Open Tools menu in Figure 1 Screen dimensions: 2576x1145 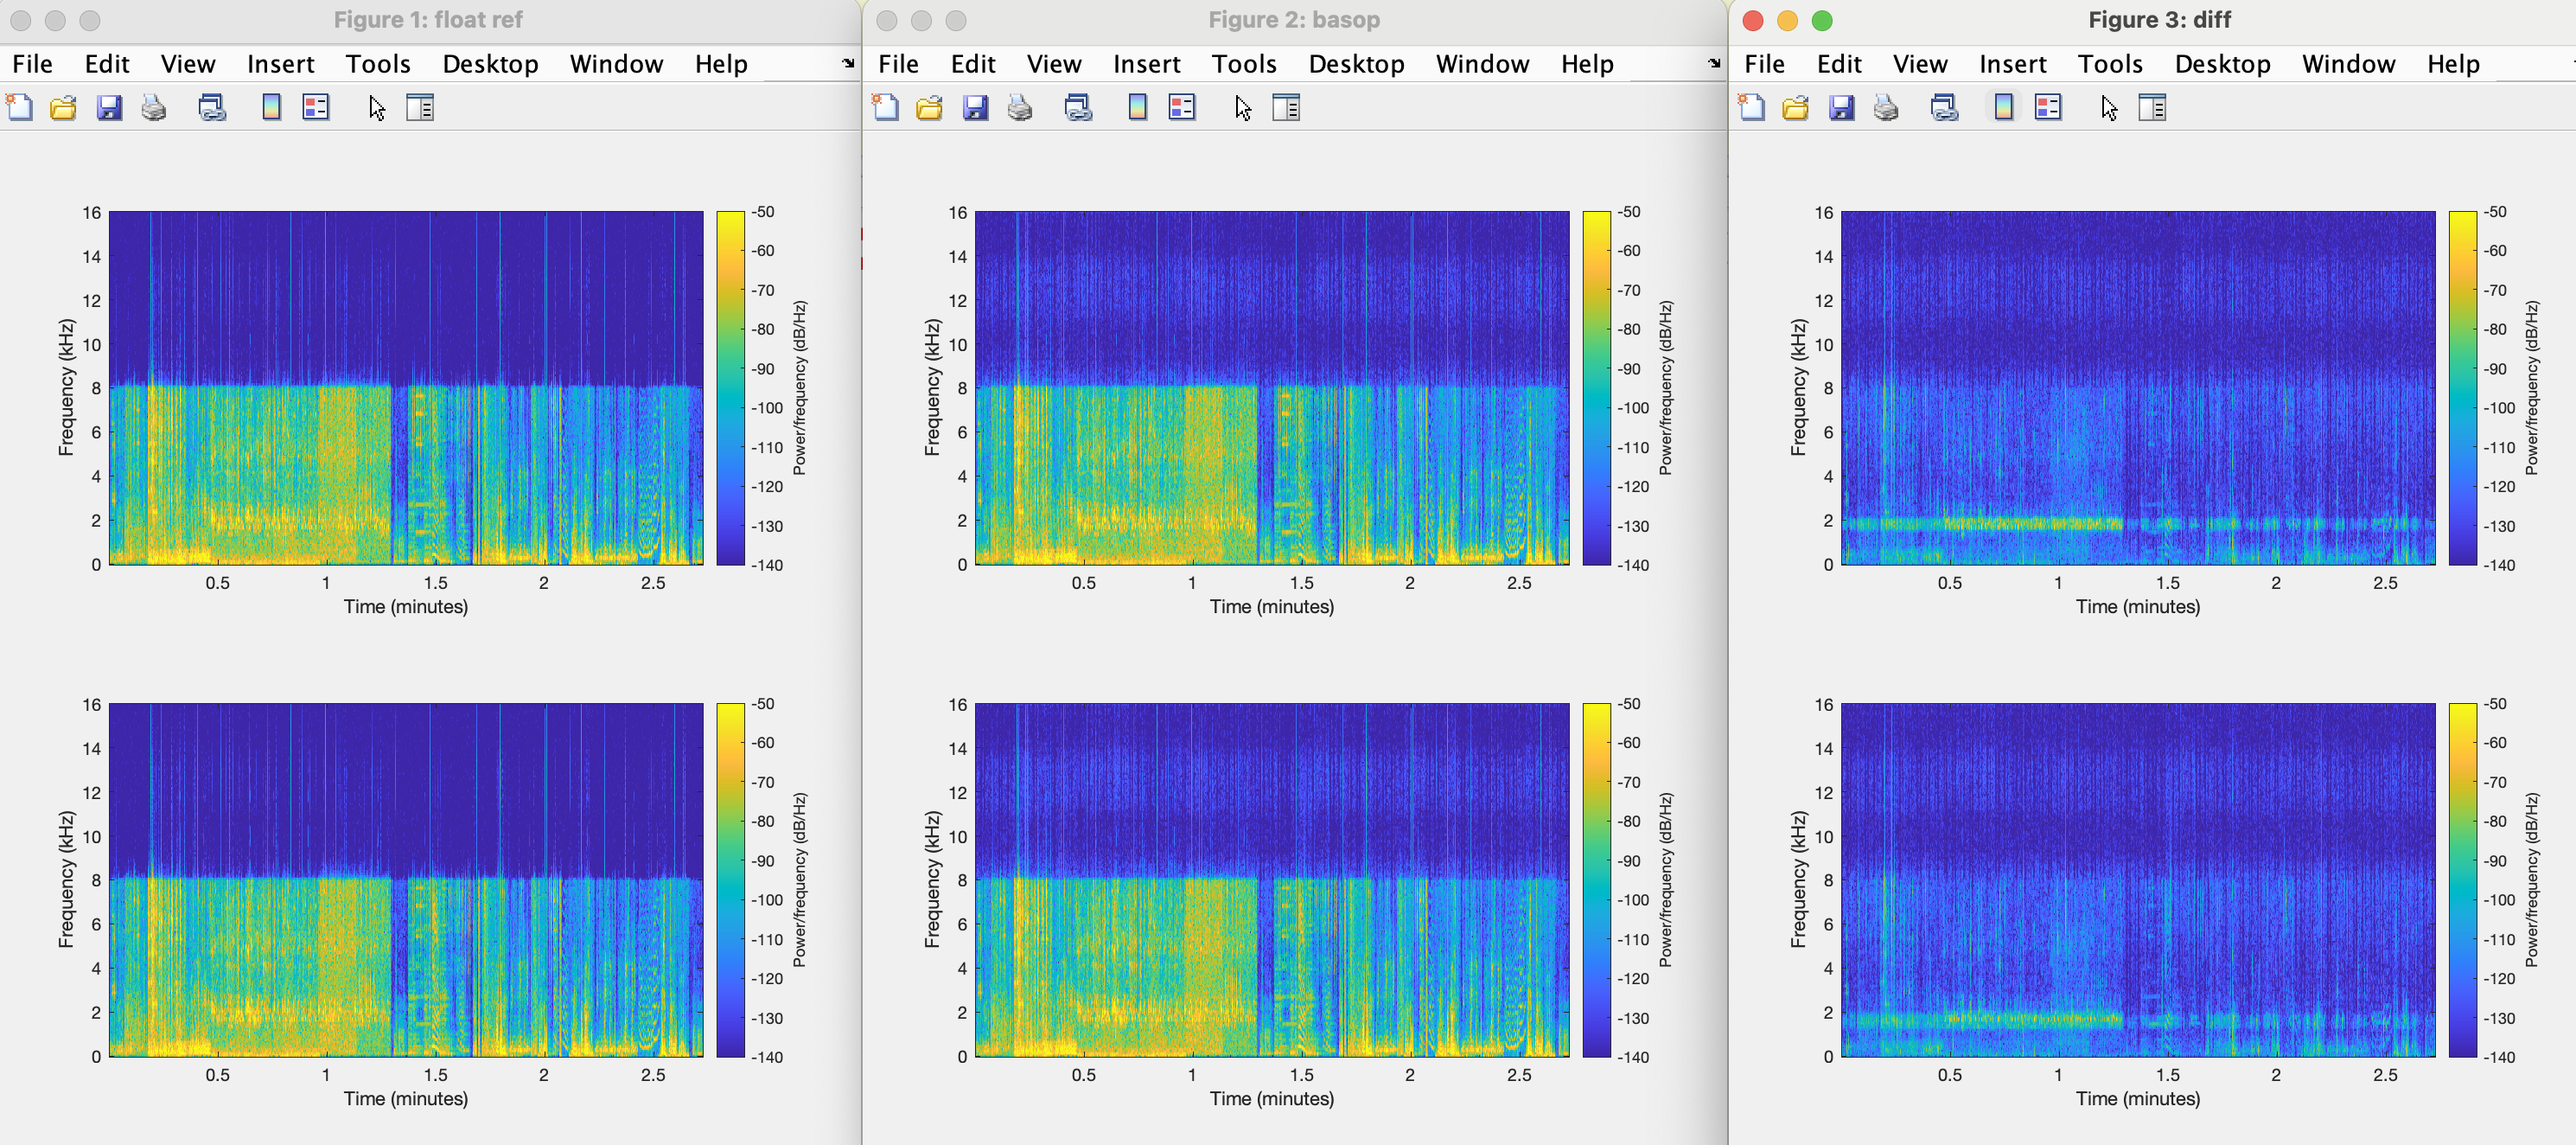click(x=378, y=64)
